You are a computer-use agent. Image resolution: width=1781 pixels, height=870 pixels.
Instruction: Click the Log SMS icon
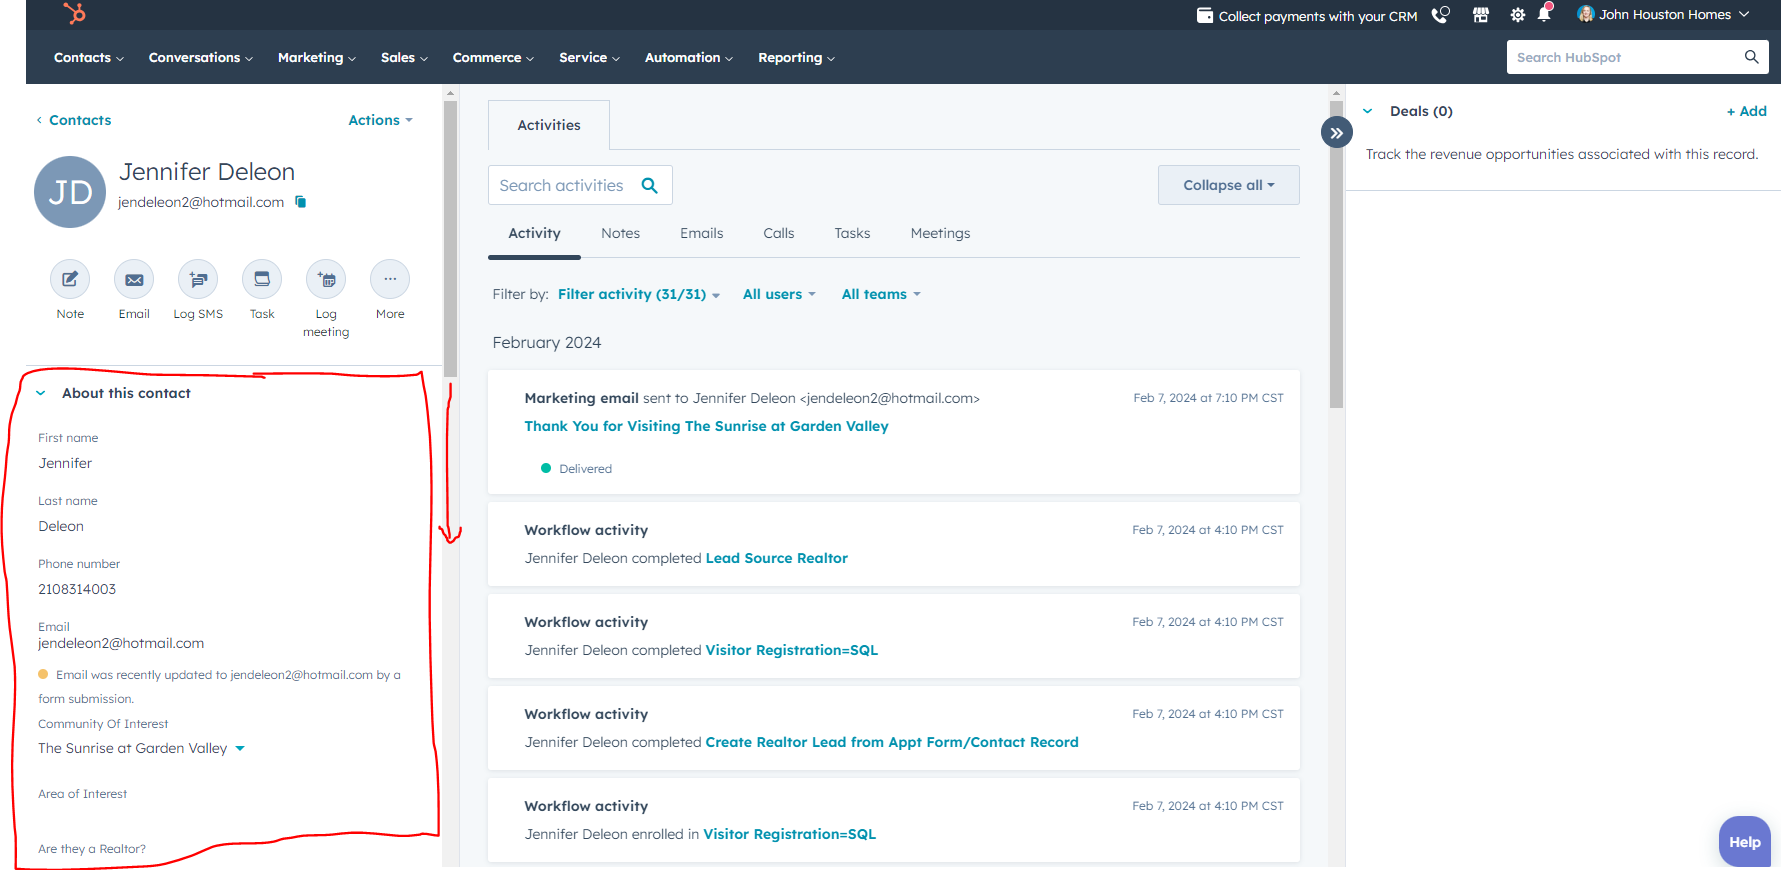(x=198, y=279)
